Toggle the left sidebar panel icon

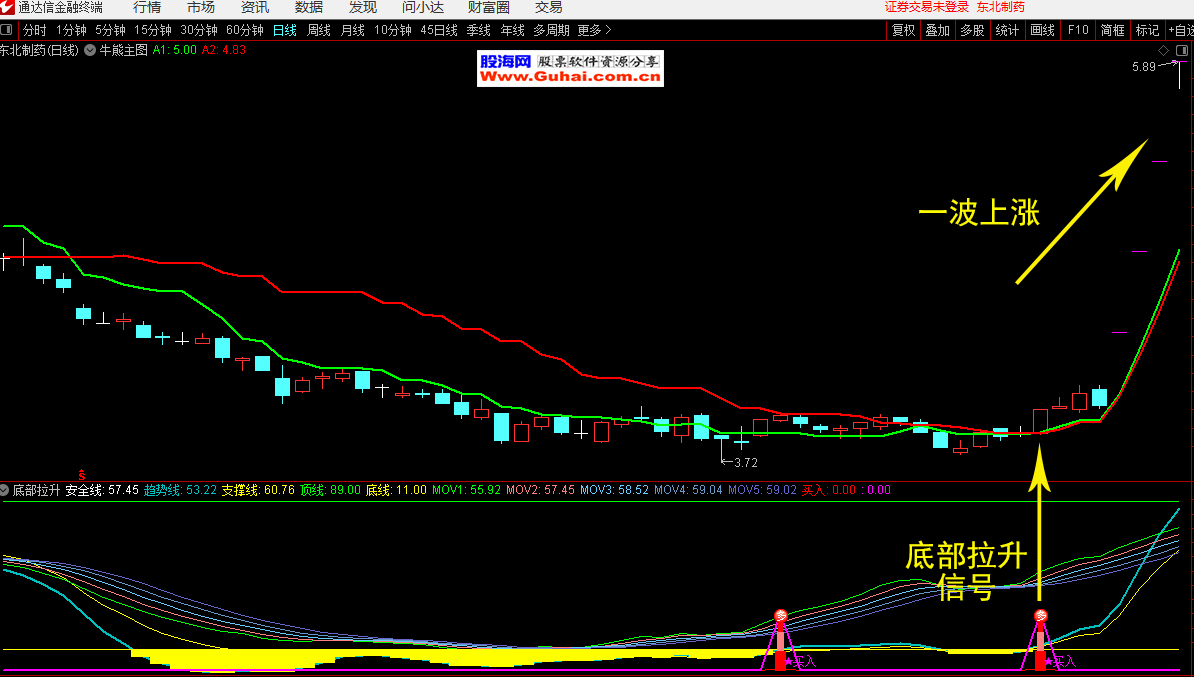(x=8, y=30)
